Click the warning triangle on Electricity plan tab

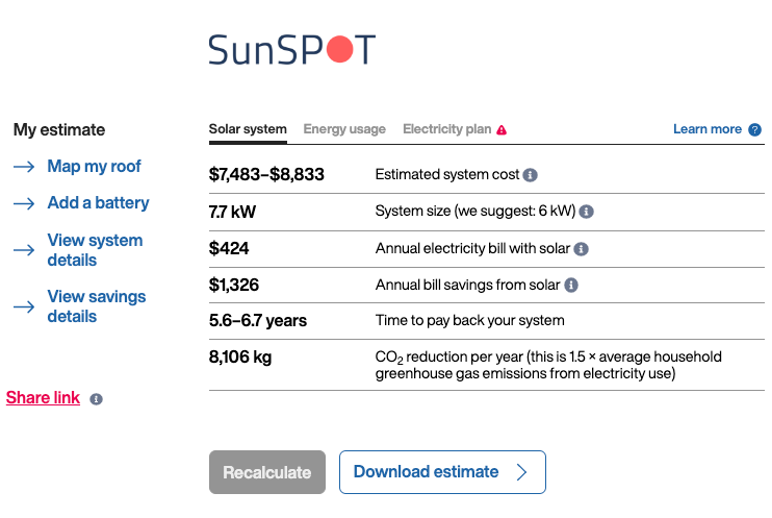click(501, 130)
